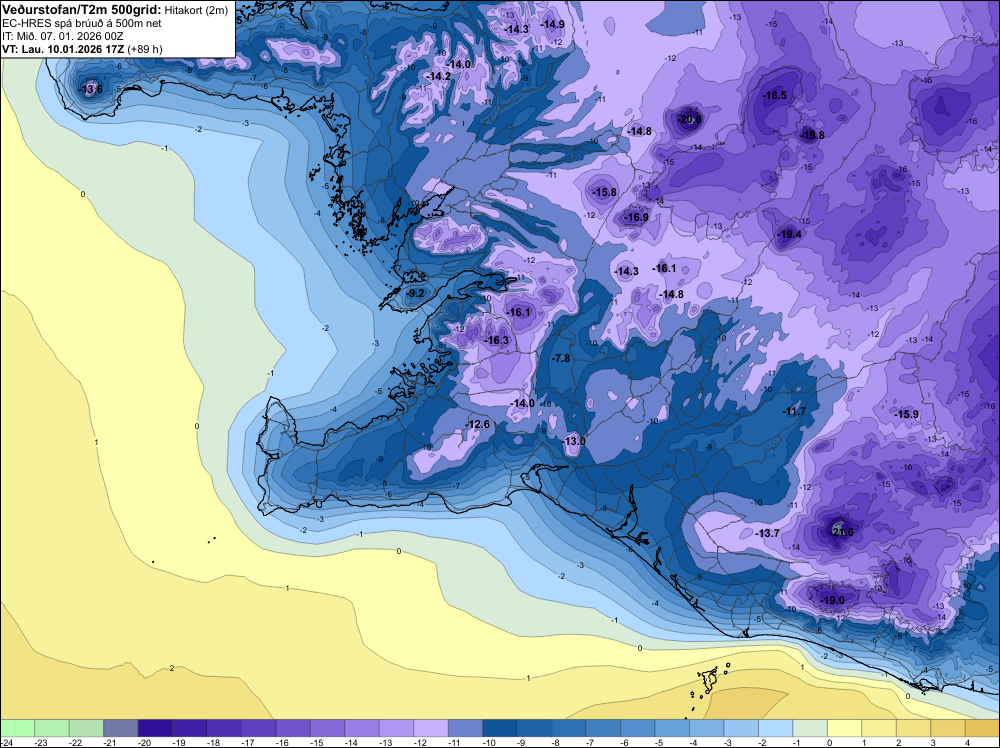The image size is (1000, 748).
Task: Click the -13.7 temperature label
Action: (x=767, y=533)
